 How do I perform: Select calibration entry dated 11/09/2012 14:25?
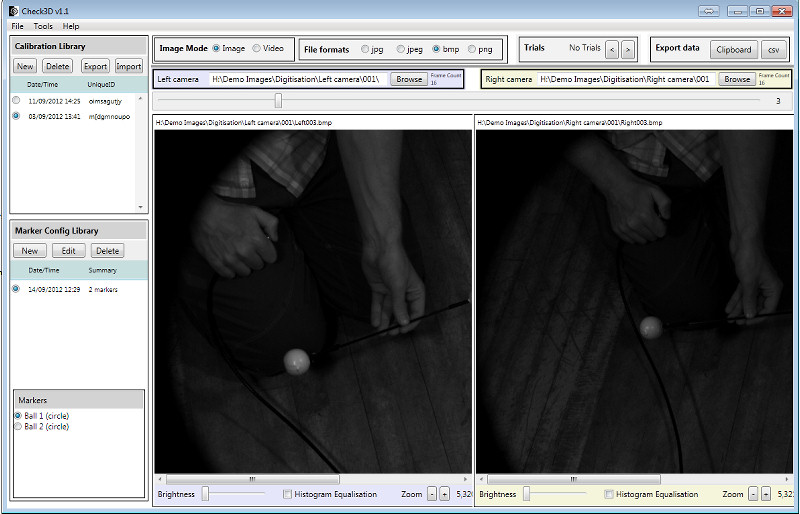pyautogui.click(x=16, y=100)
